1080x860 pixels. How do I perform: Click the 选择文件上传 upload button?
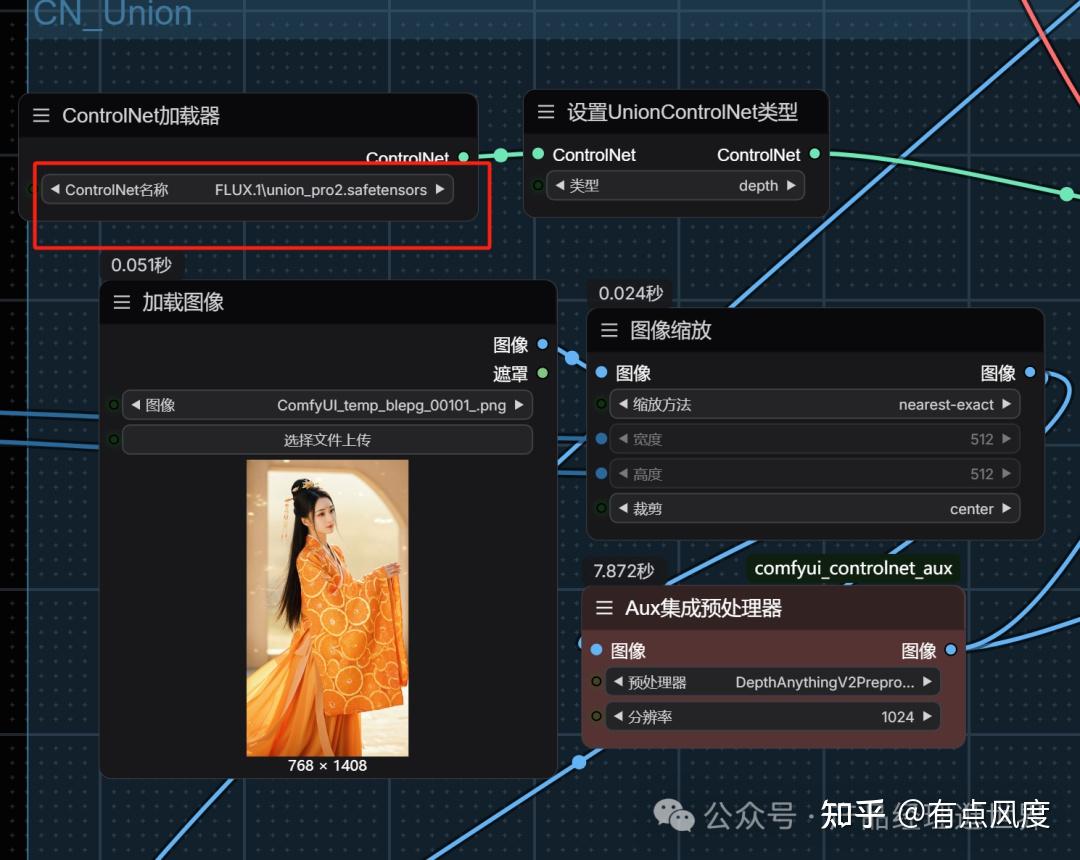(x=326, y=439)
